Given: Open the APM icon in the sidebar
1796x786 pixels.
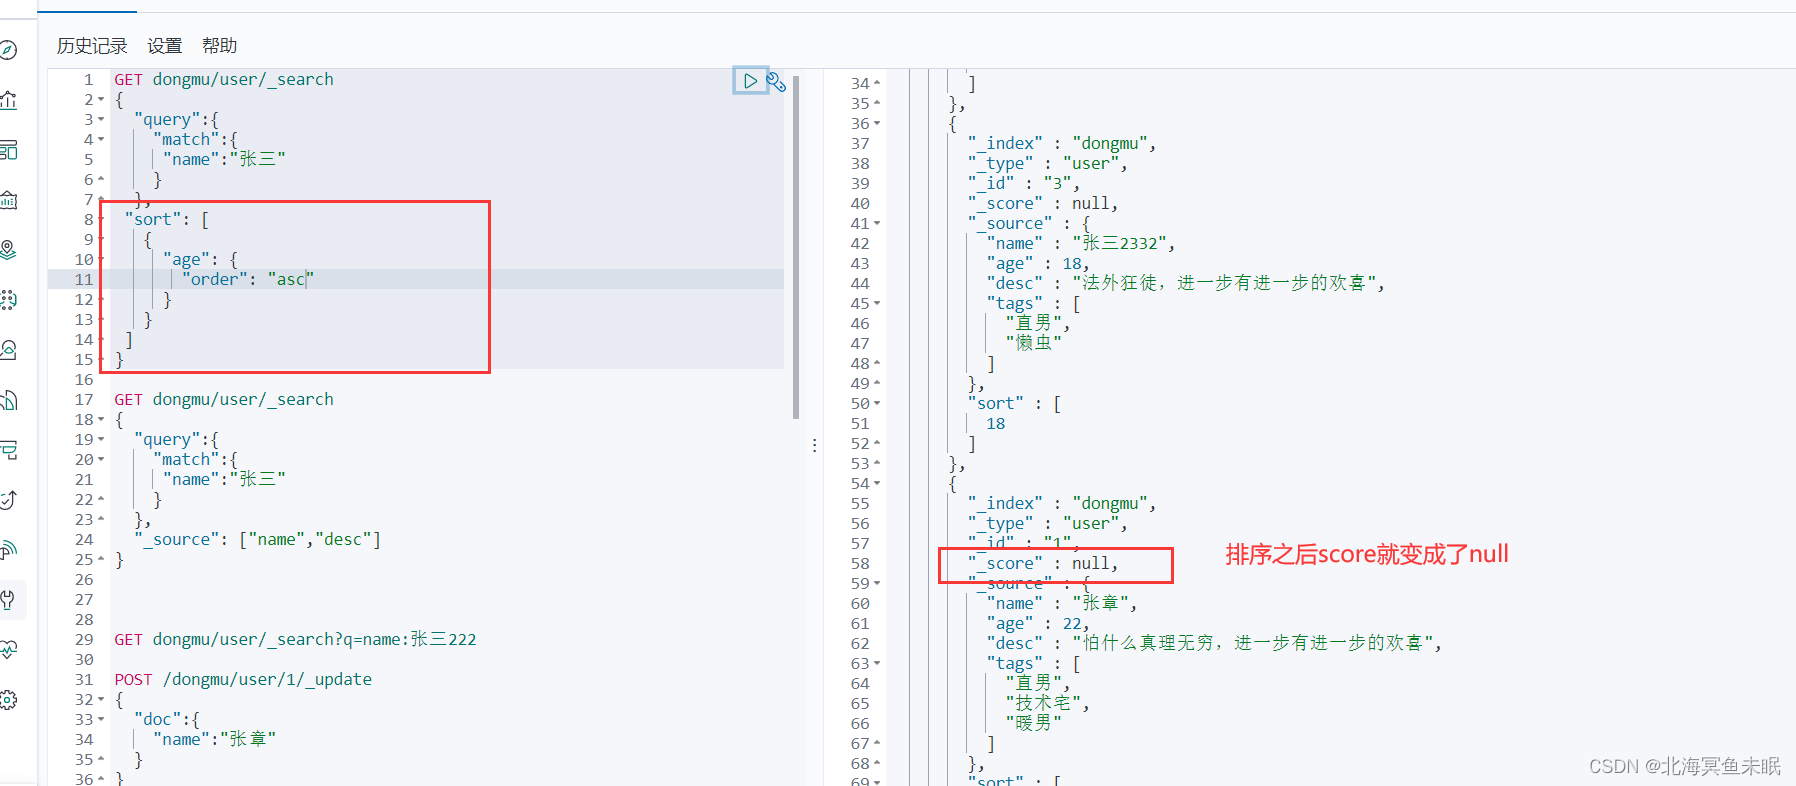Looking at the screenshot, I should coord(8,450).
